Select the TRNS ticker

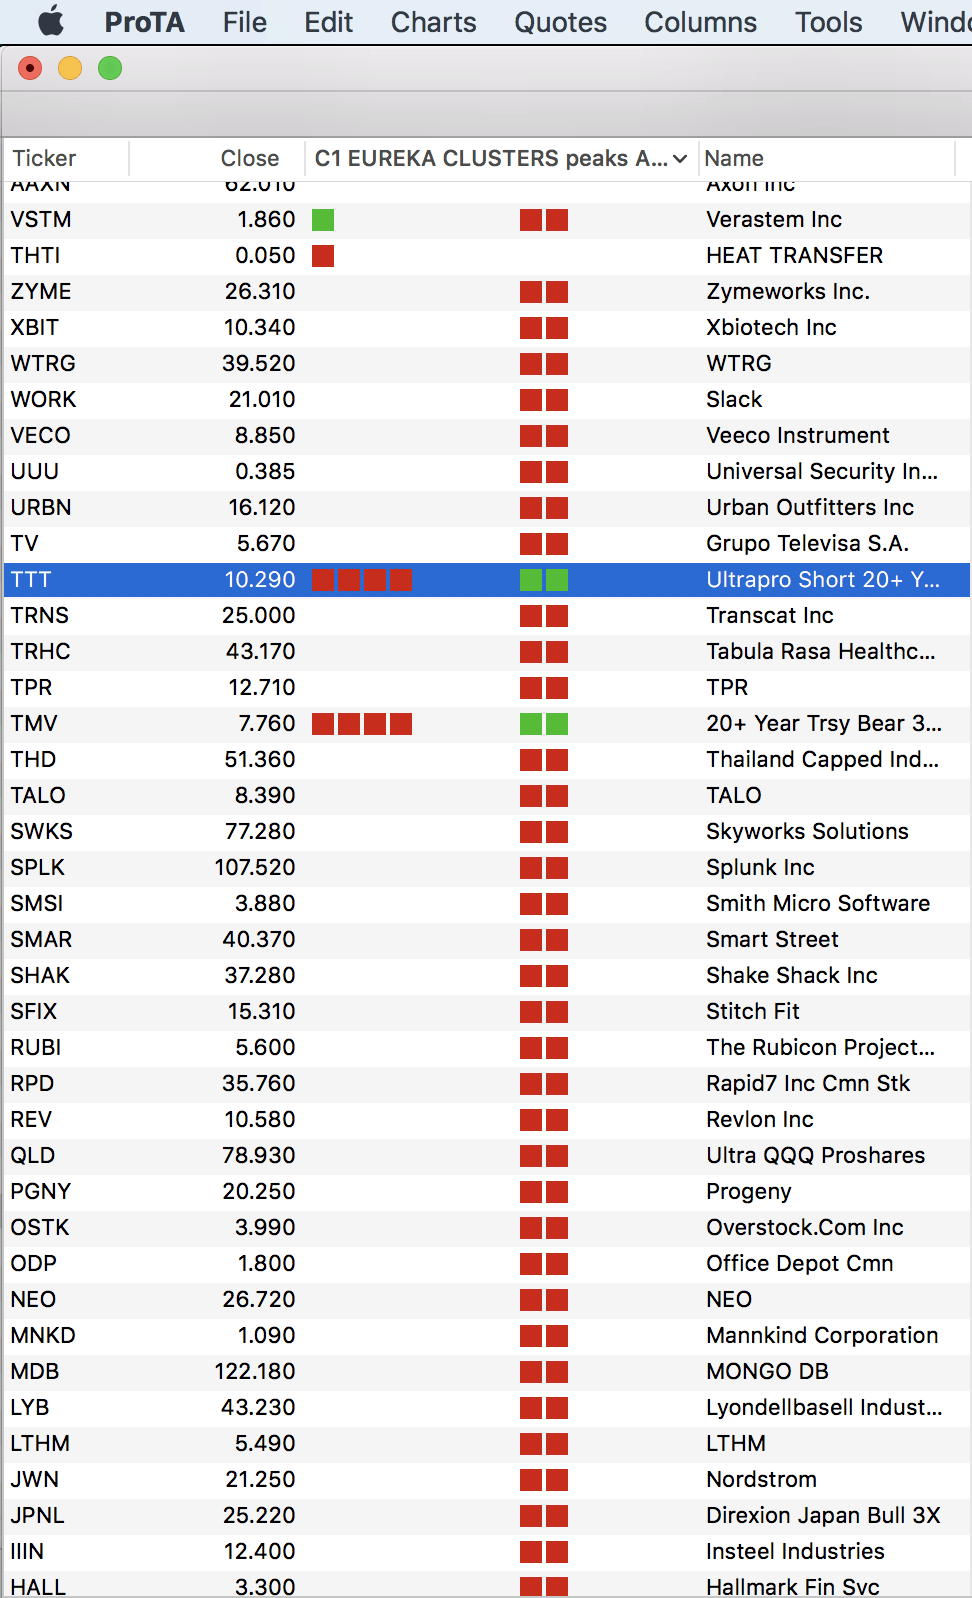click(40, 616)
